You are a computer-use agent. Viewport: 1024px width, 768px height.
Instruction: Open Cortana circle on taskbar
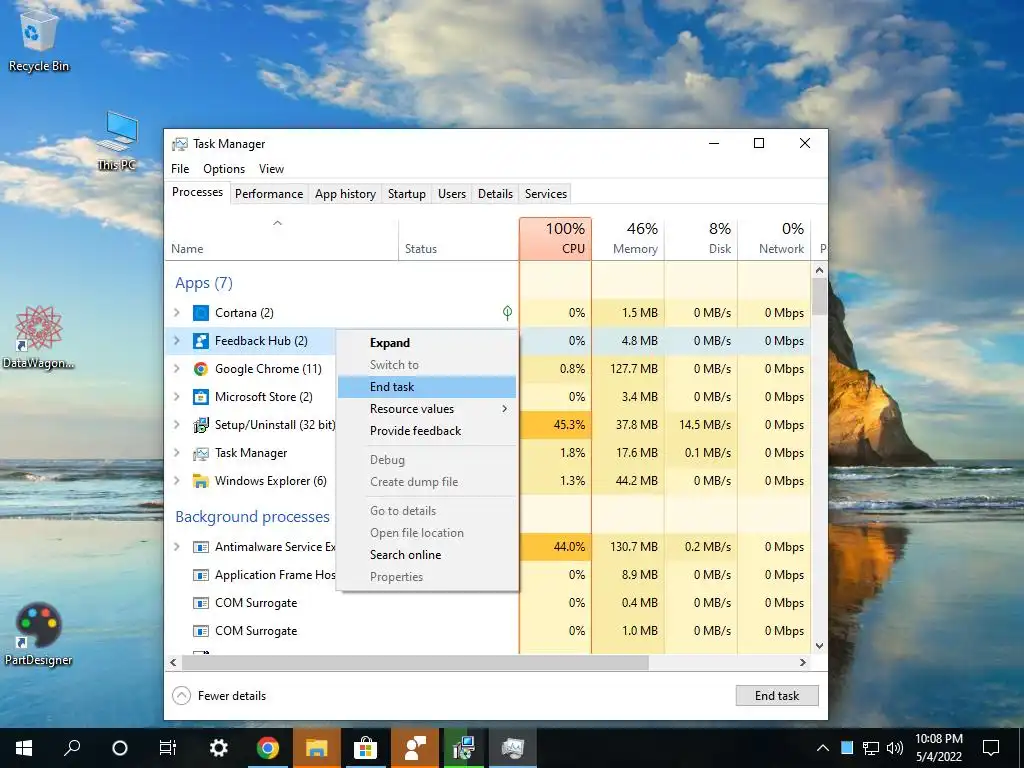120,748
